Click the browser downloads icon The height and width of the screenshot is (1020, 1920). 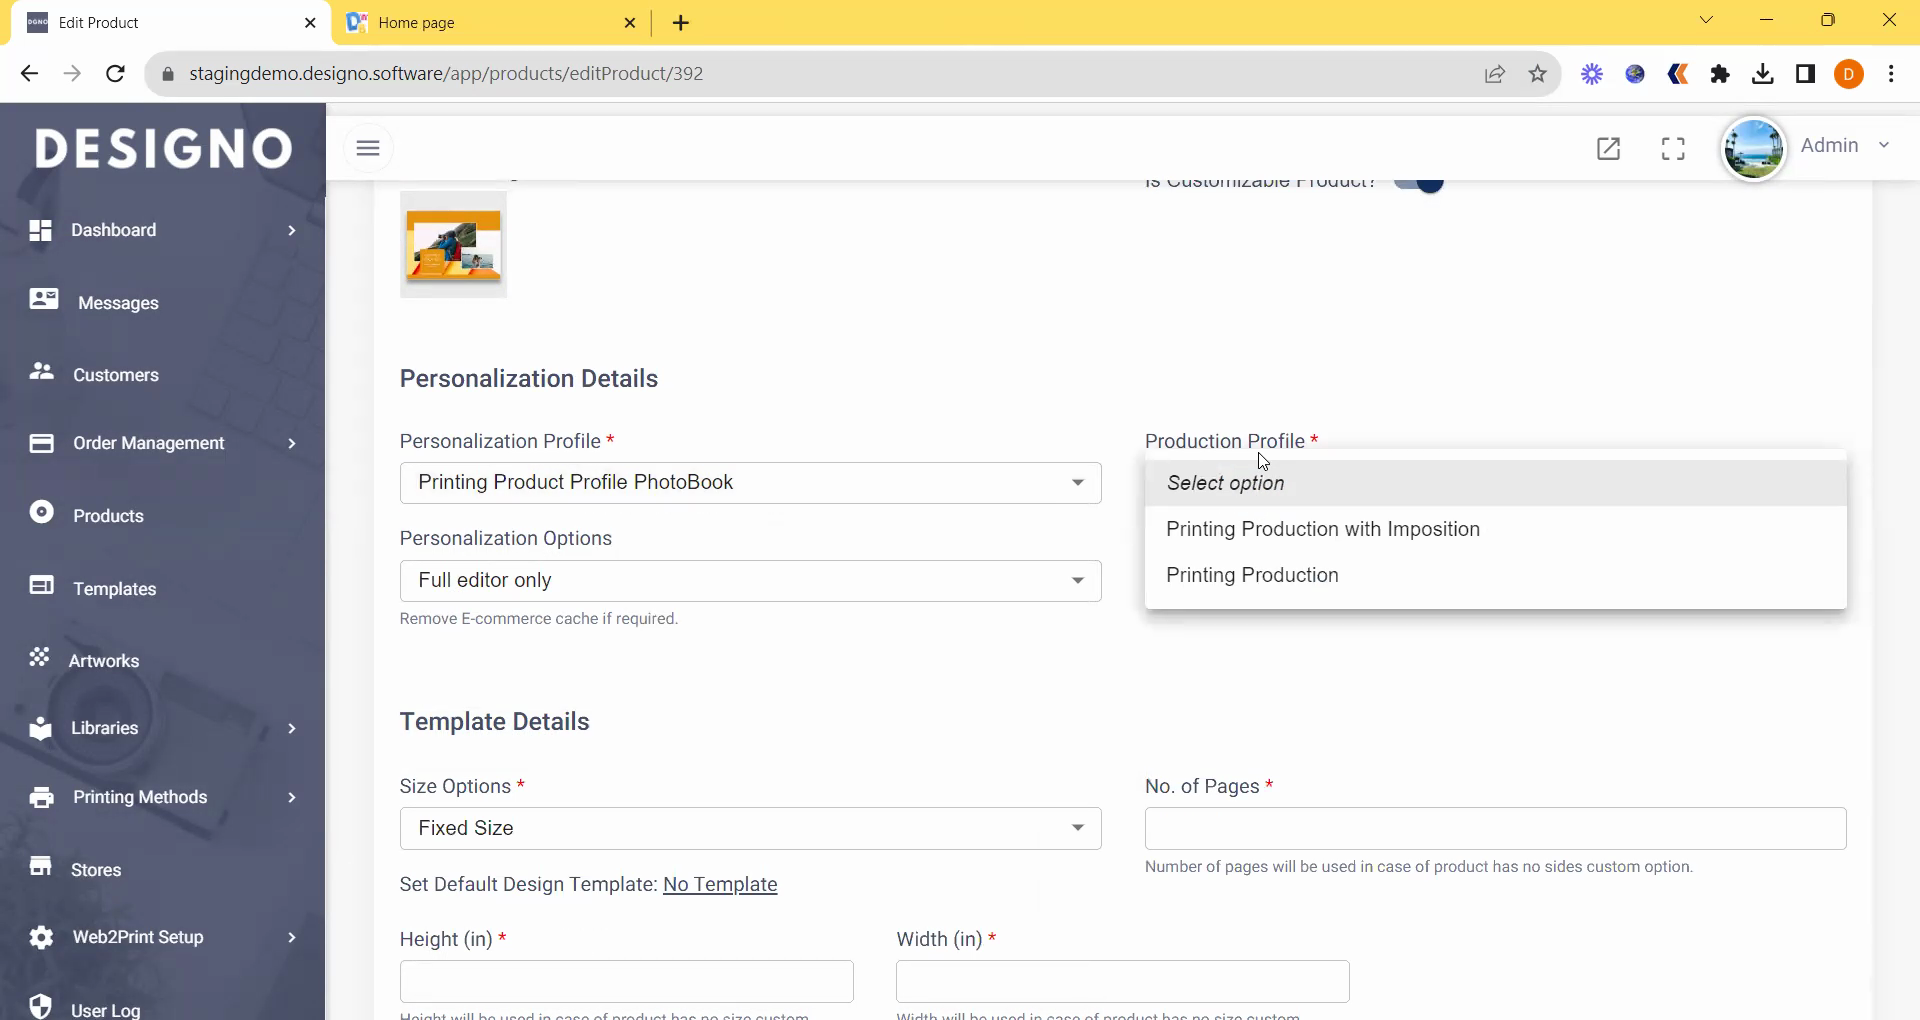1763,74
